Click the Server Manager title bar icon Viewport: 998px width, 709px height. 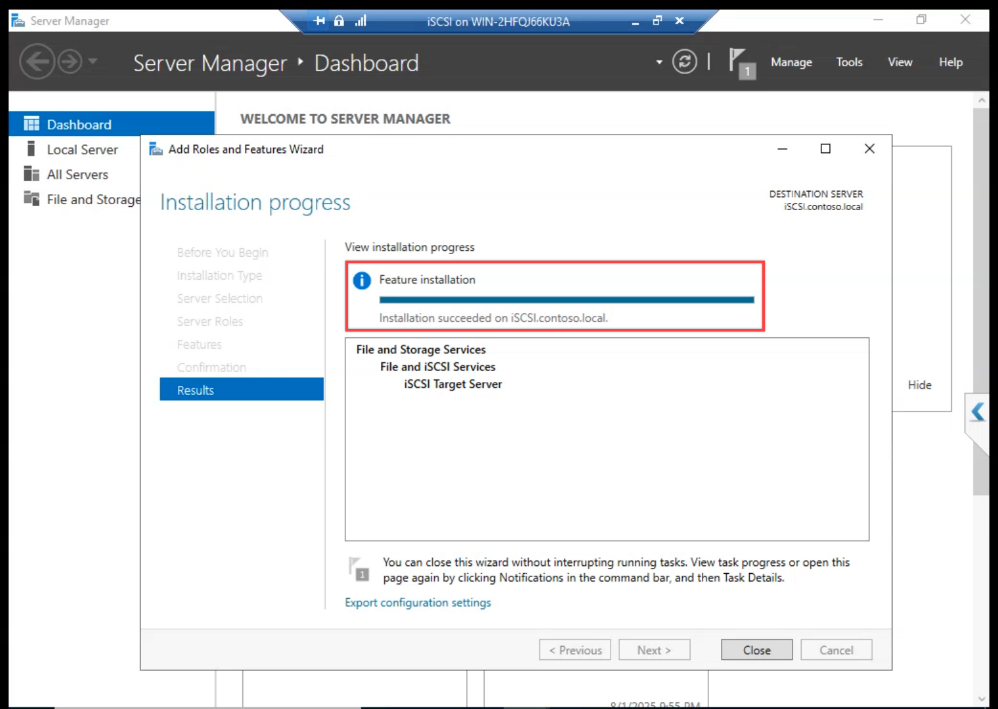point(18,20)
